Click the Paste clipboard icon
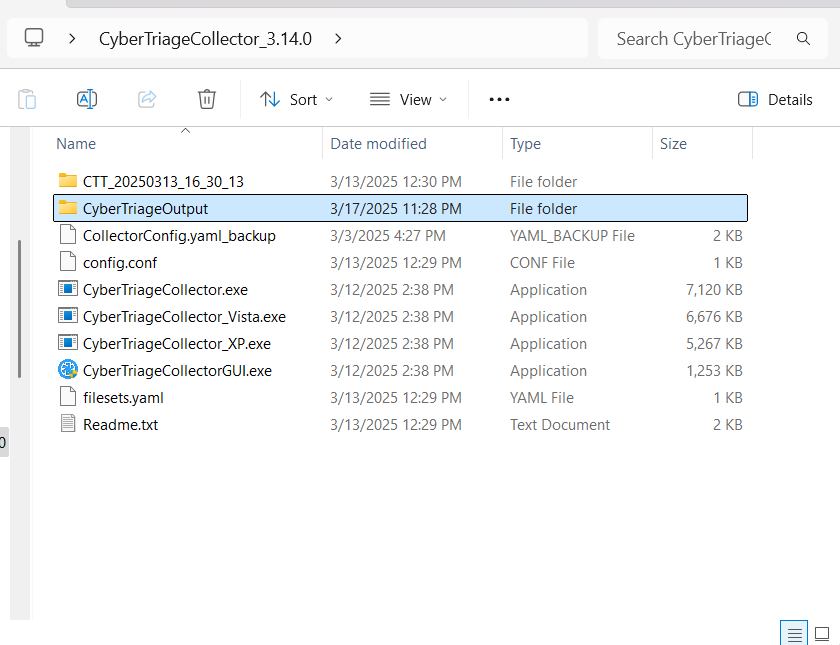Screen dimensions: 840x645 tap(27, 99)
